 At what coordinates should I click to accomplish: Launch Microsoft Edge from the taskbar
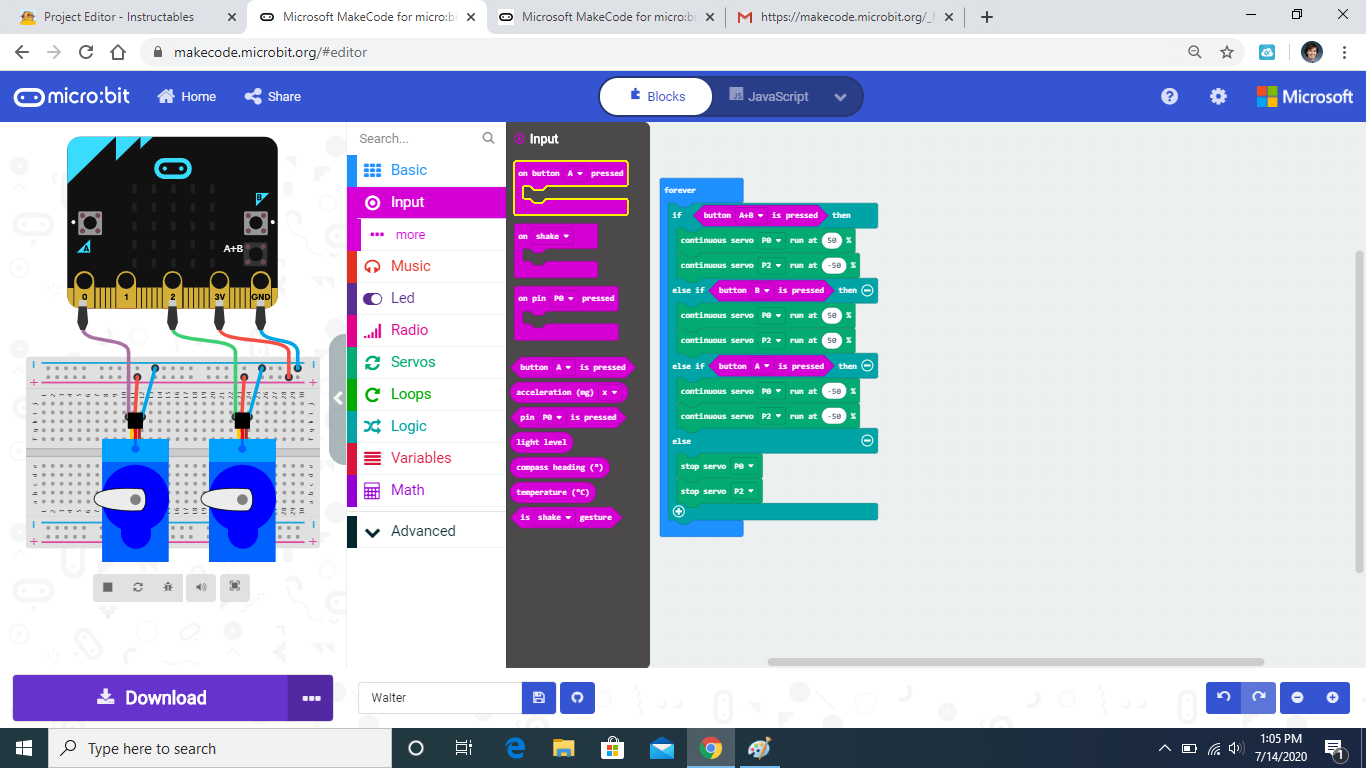coord(516,748)
